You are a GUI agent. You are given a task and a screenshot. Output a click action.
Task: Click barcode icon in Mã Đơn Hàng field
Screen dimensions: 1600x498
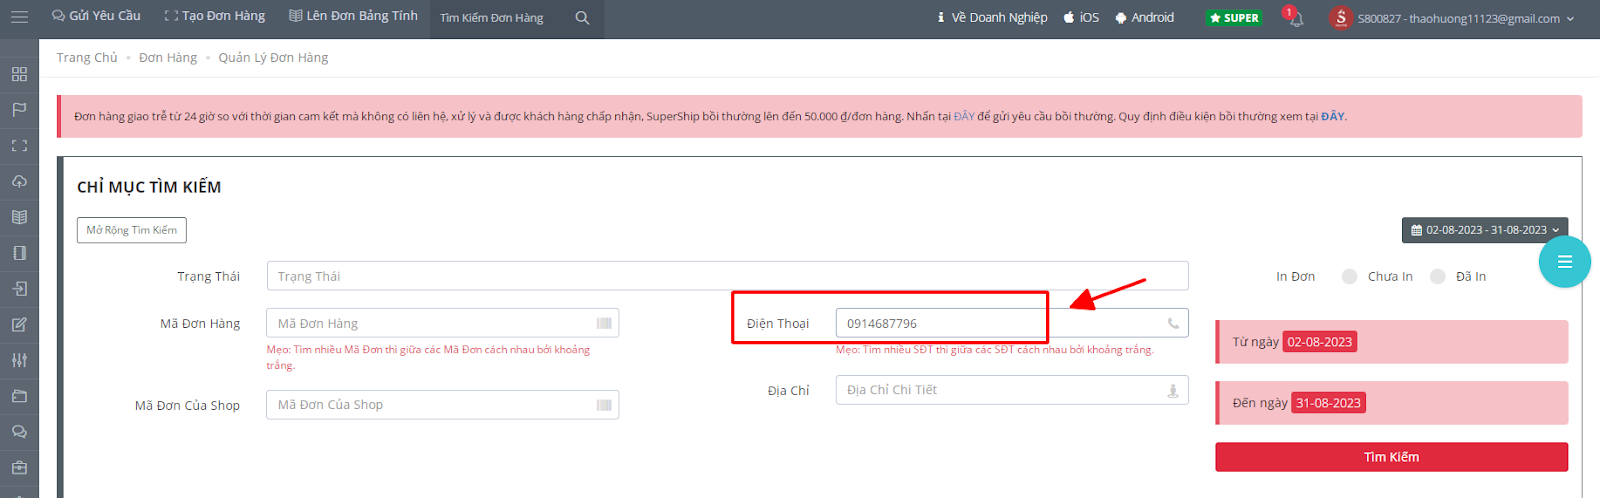pos(604,324)
